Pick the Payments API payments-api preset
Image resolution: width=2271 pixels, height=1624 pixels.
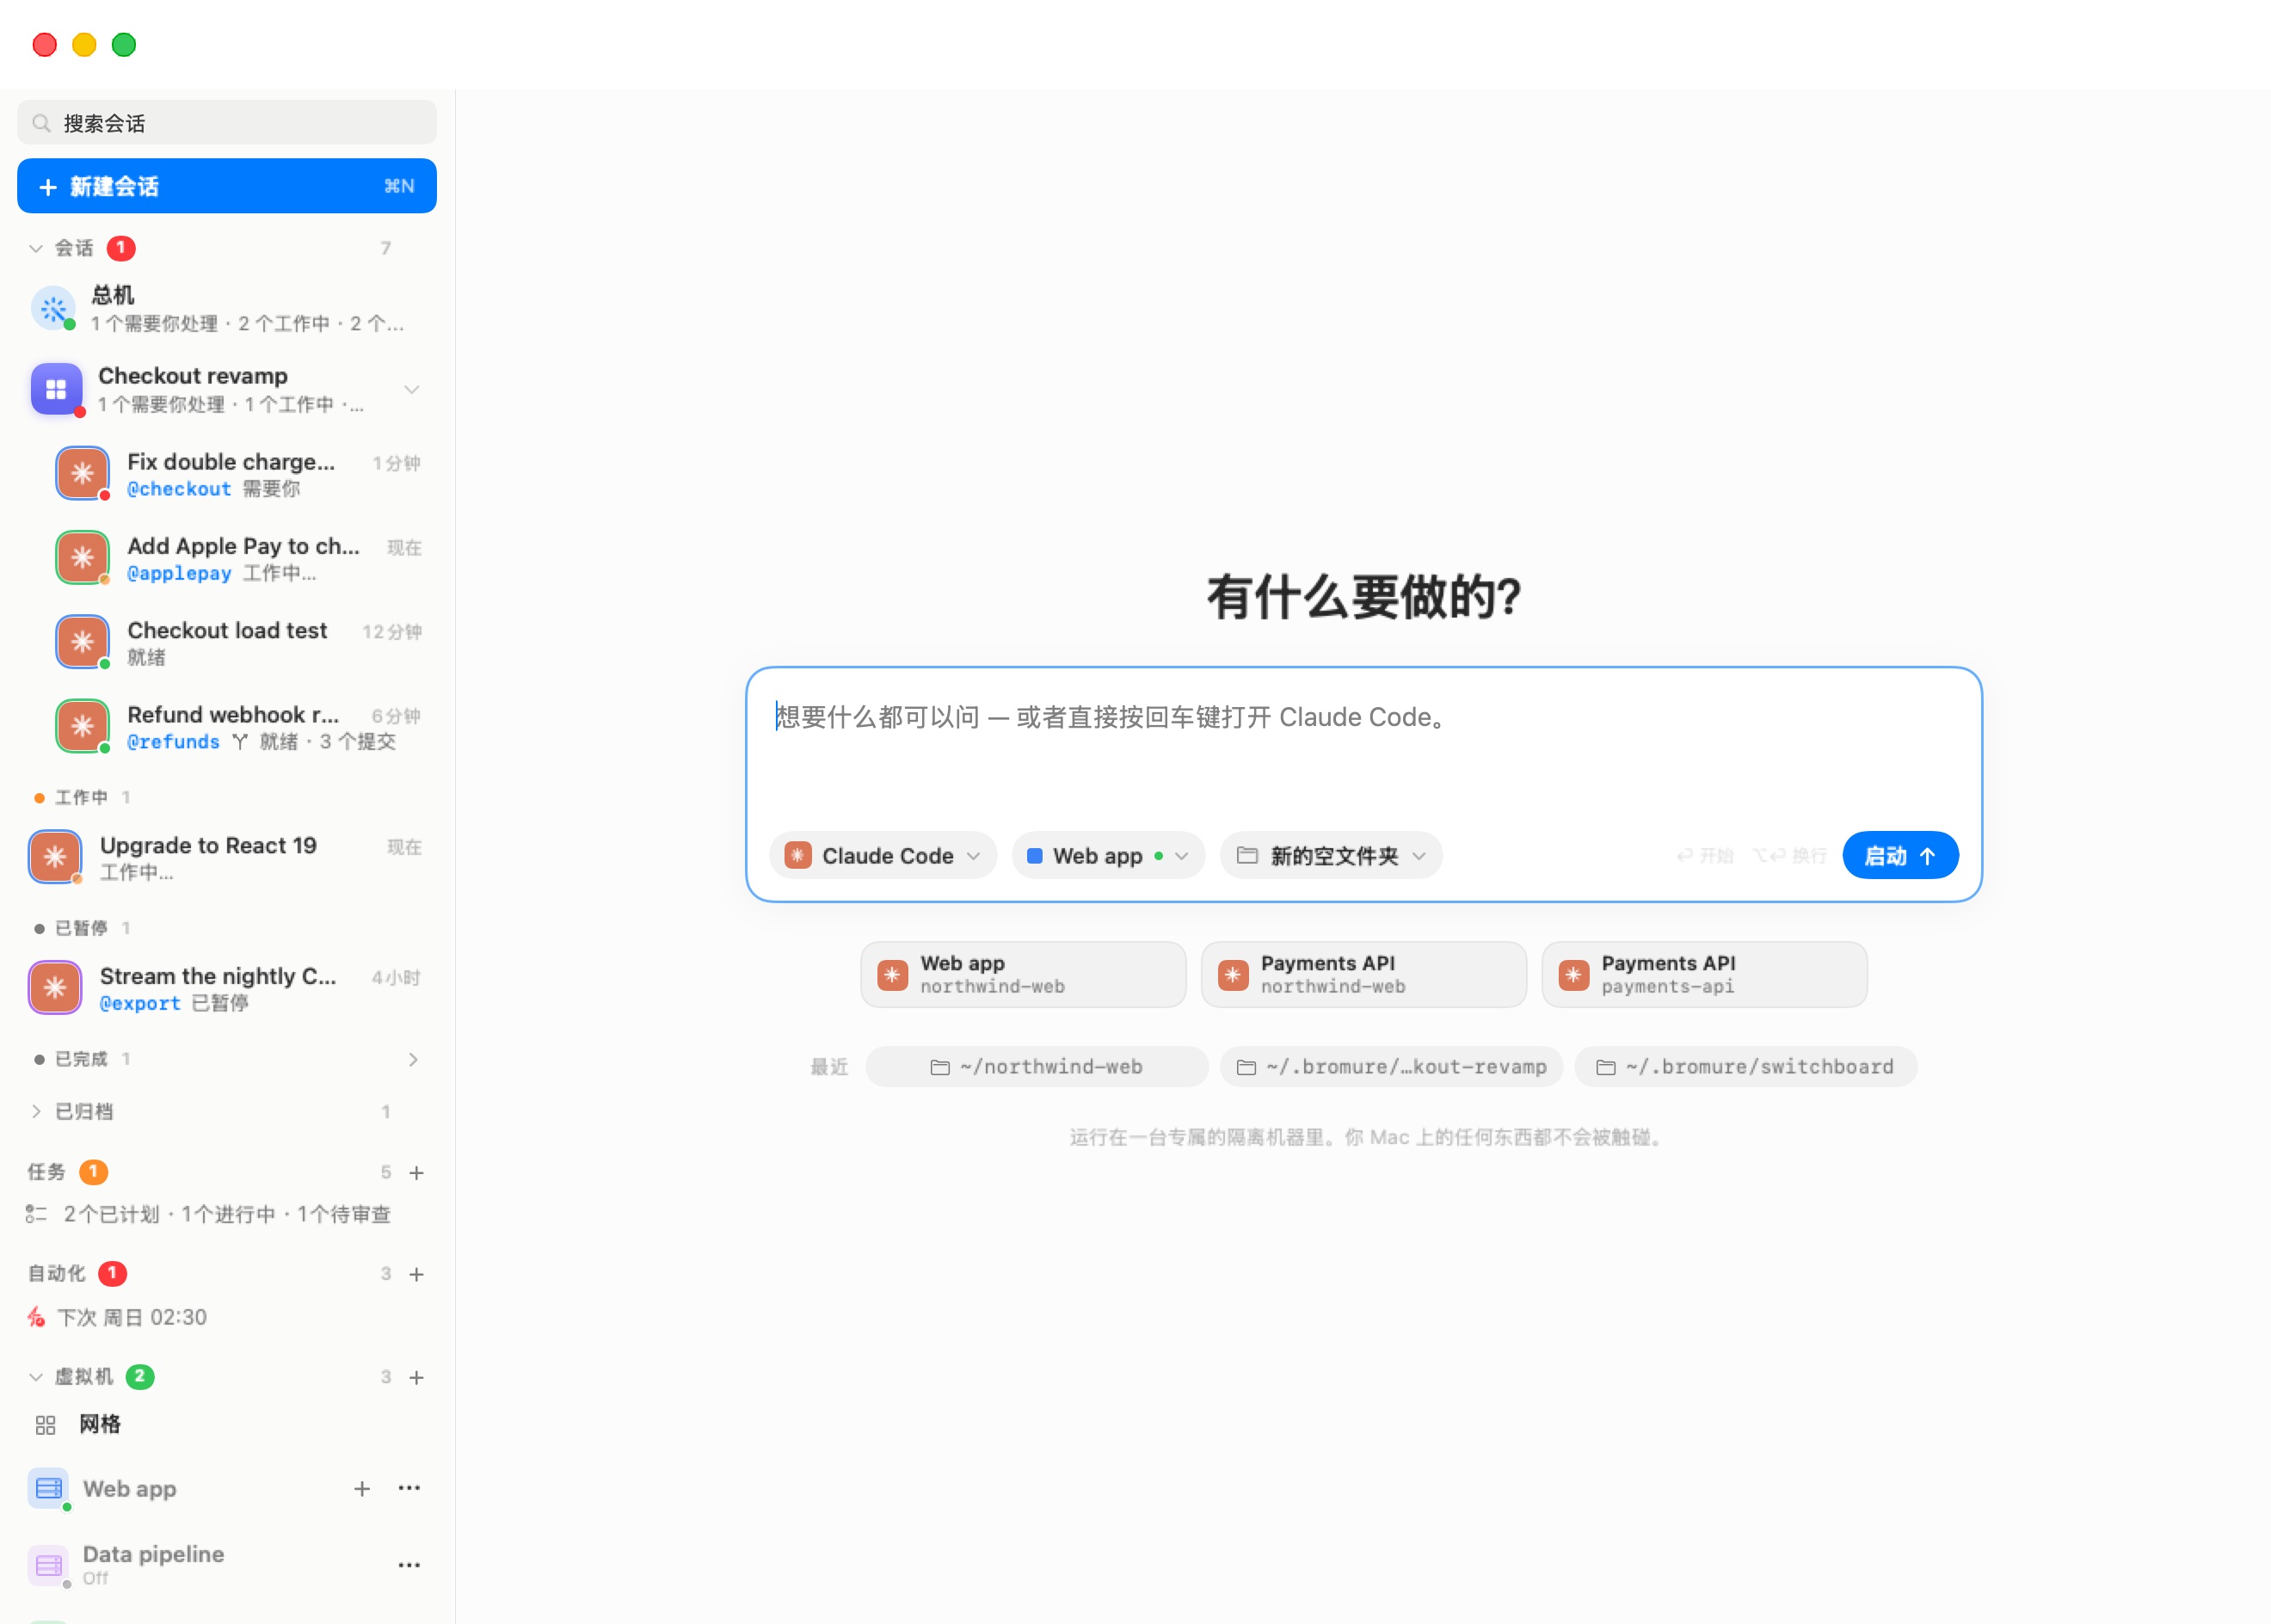(x=1704, y=974)
